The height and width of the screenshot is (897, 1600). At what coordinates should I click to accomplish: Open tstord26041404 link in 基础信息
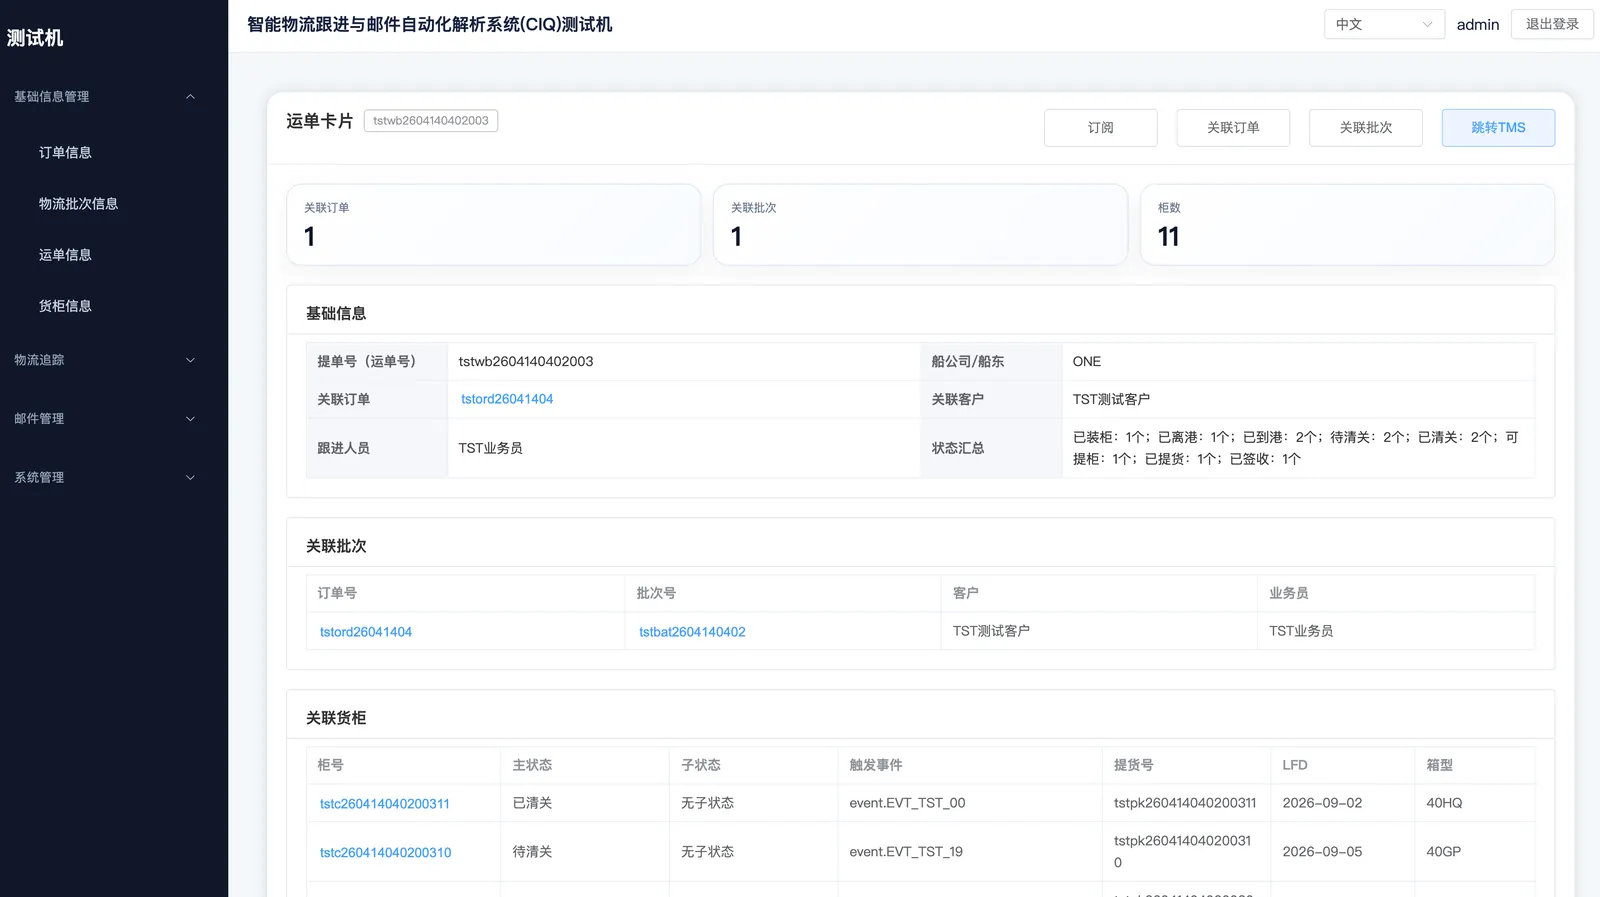tap(507, 399)
